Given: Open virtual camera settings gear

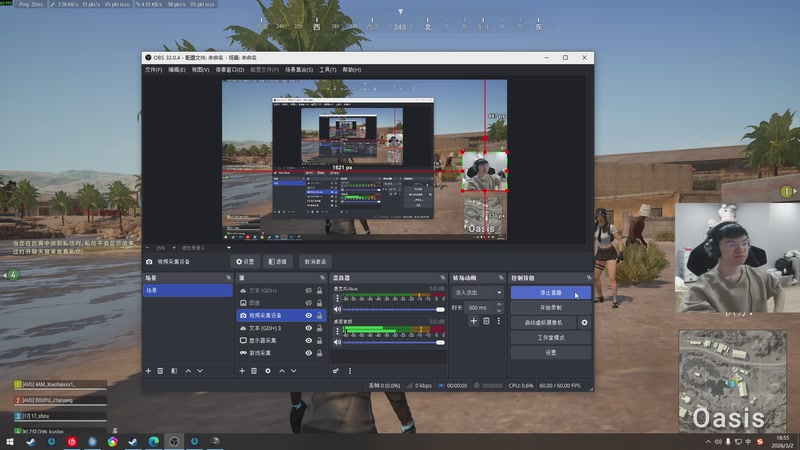Looking at the screenshot, I should click(x=585, y=322).
